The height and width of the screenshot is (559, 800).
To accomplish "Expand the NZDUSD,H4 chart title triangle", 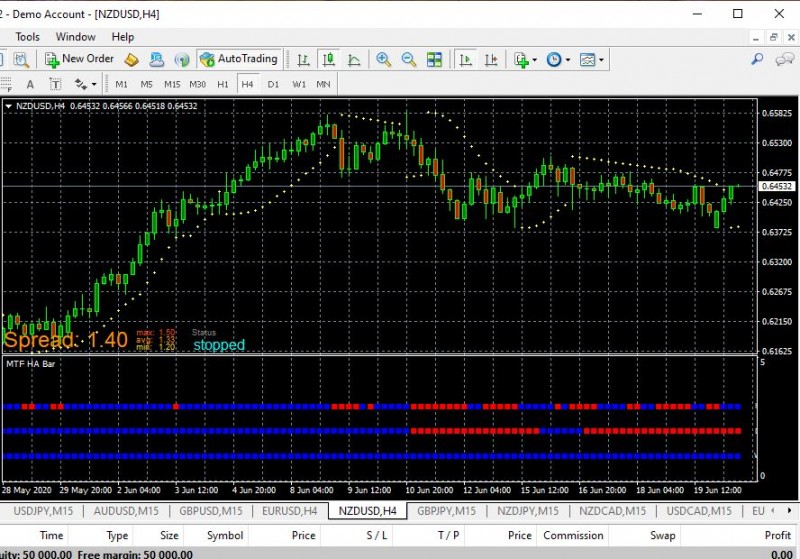I will 9,106.
